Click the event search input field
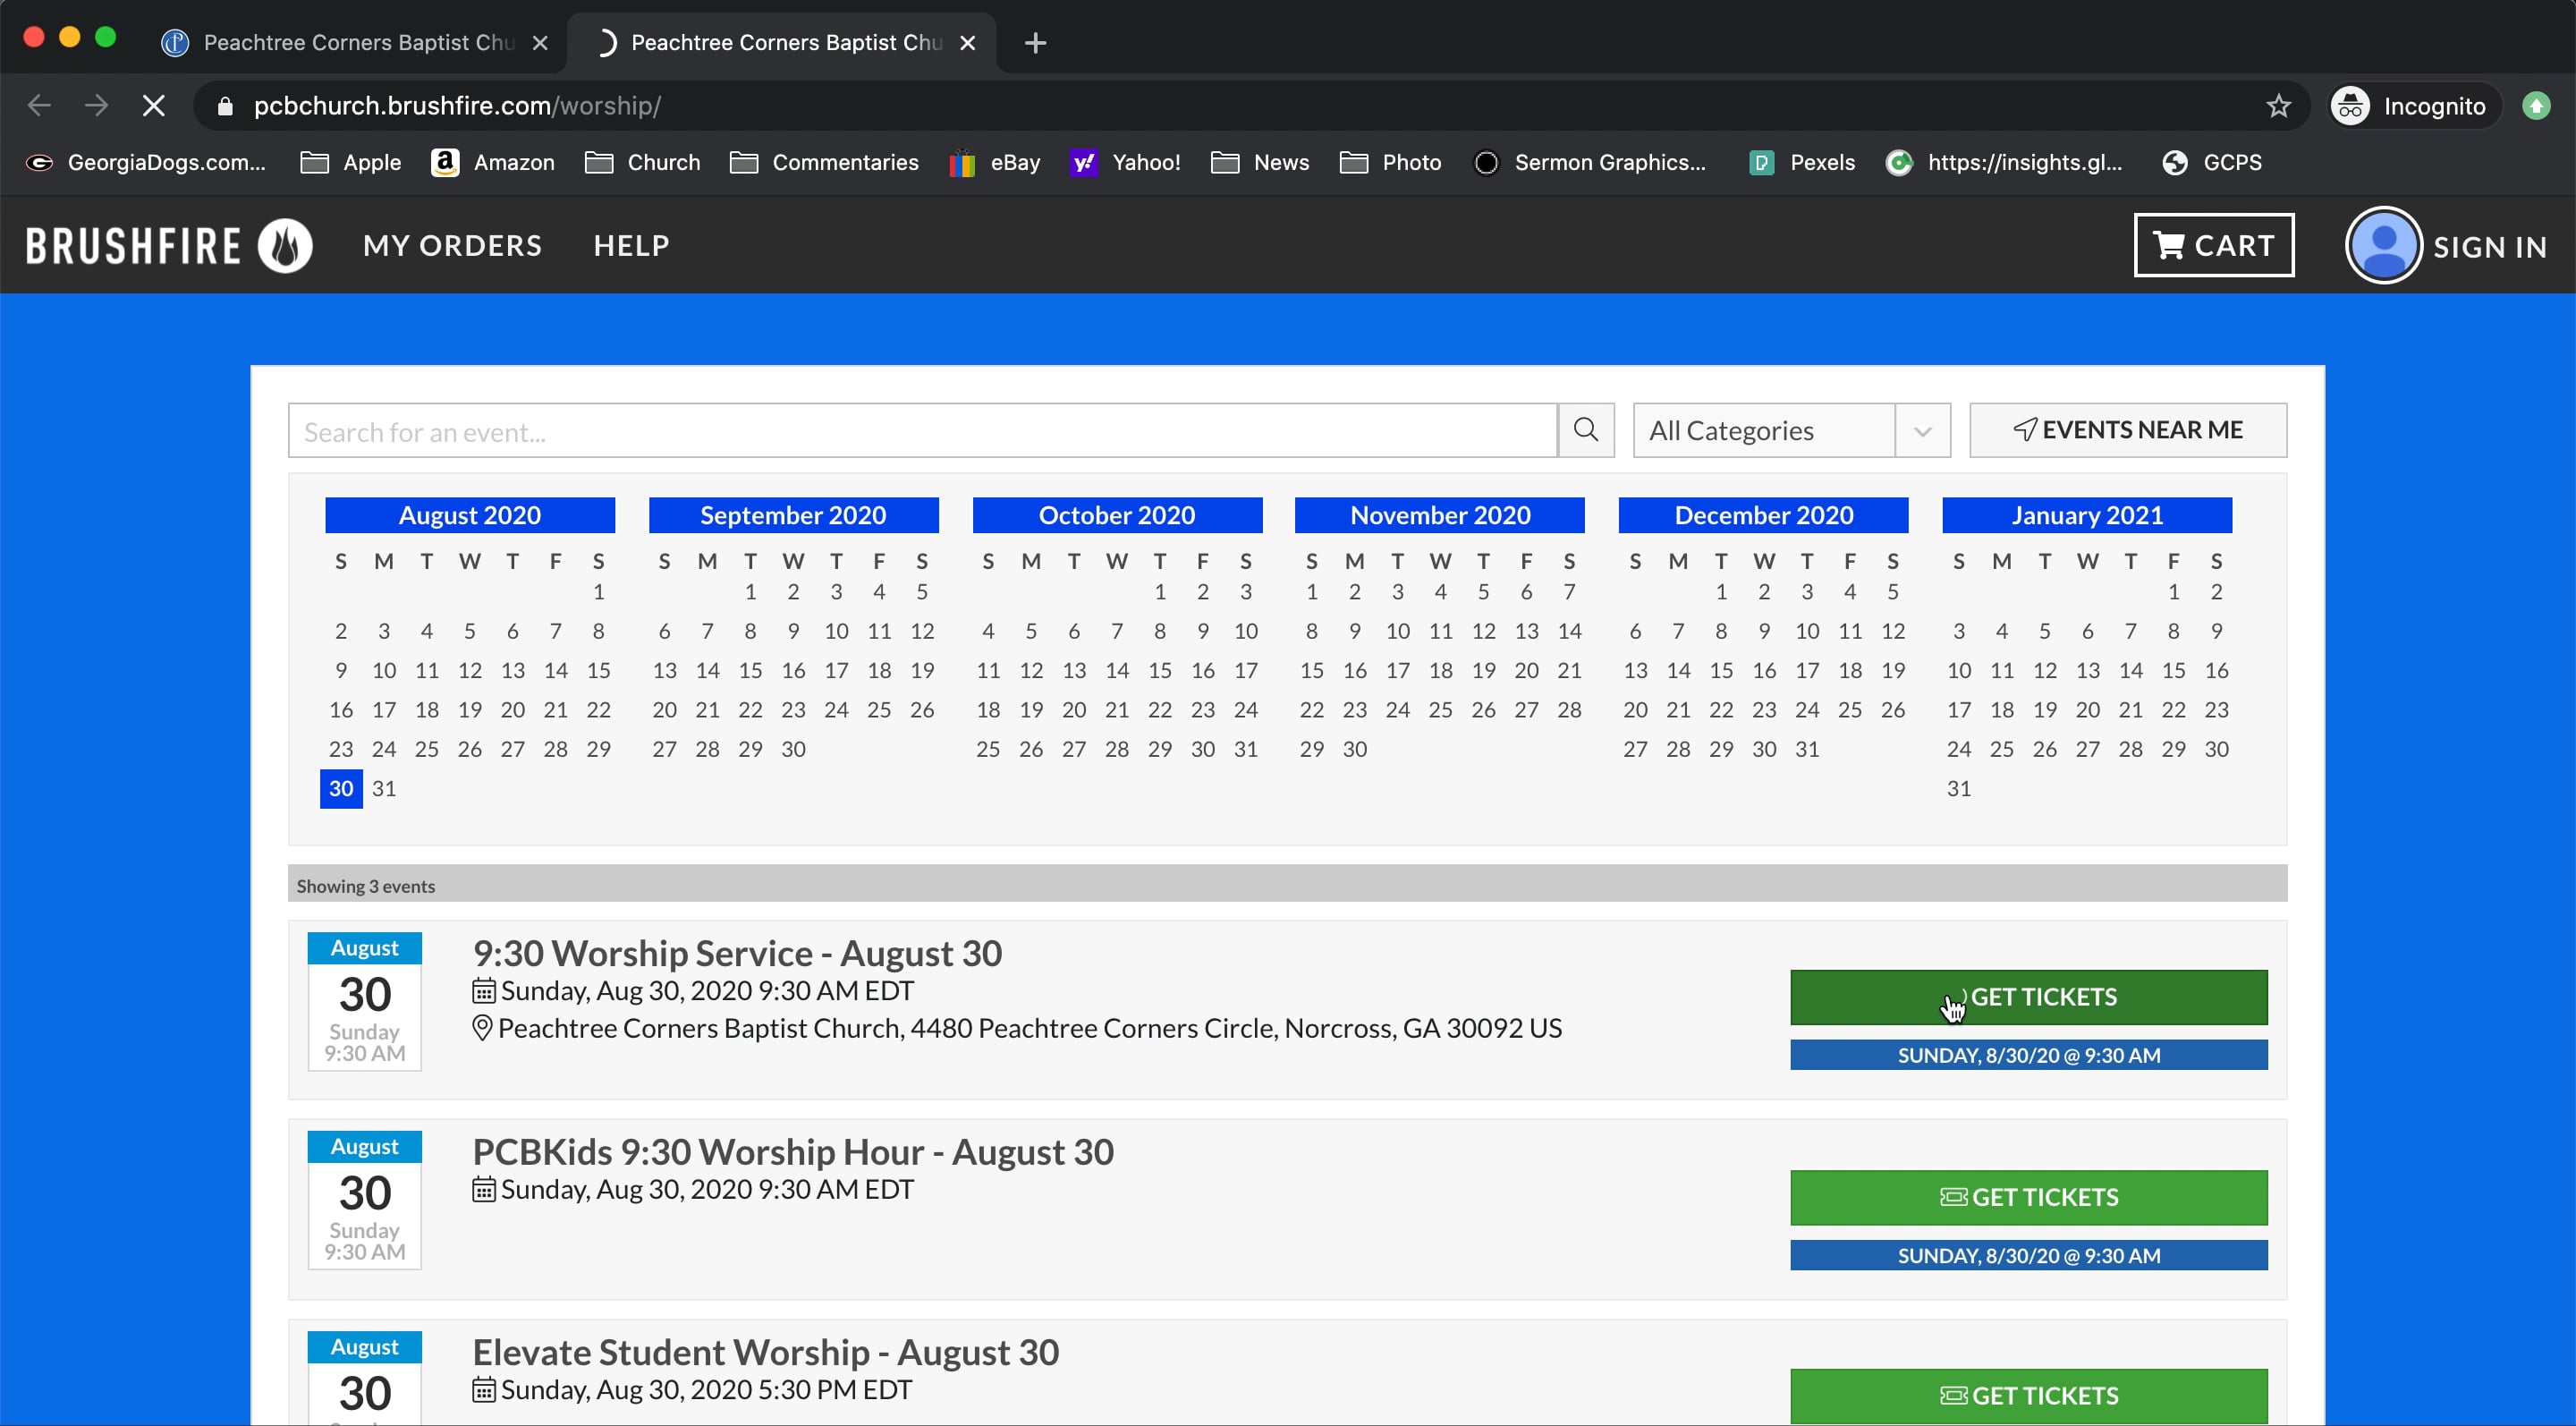This screenshot has width=2576, height=1426. click(921, 431)
